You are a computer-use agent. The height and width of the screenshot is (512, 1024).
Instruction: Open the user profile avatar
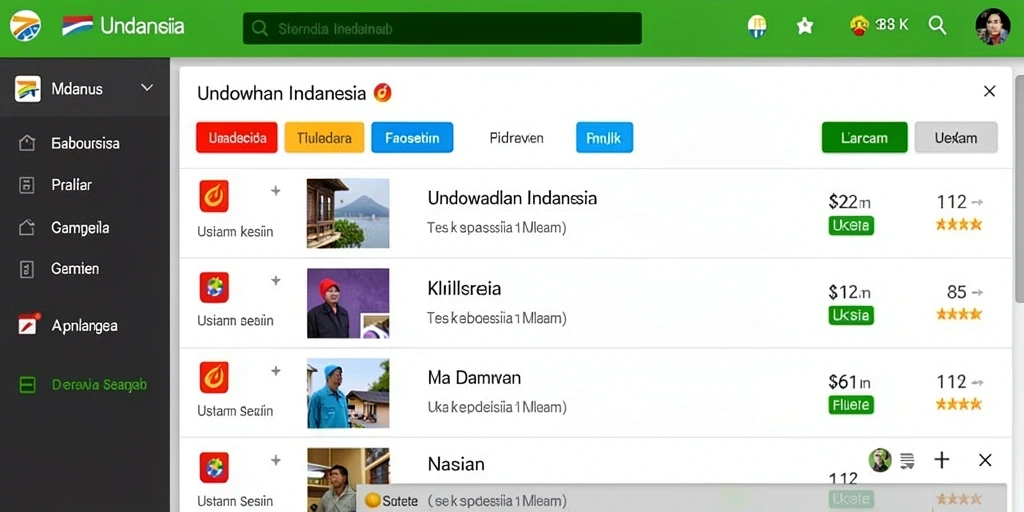pos(993,26)
